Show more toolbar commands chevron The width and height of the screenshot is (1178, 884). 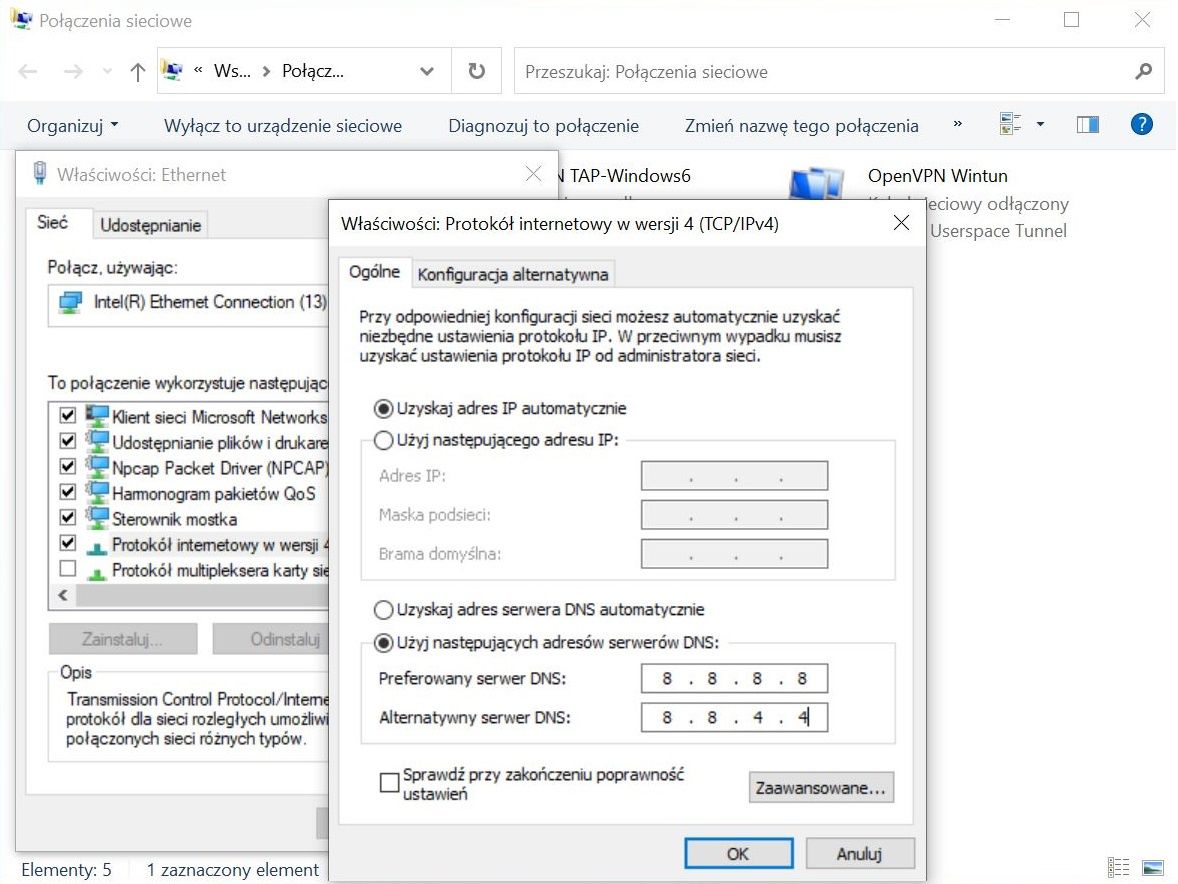[957, 124]
